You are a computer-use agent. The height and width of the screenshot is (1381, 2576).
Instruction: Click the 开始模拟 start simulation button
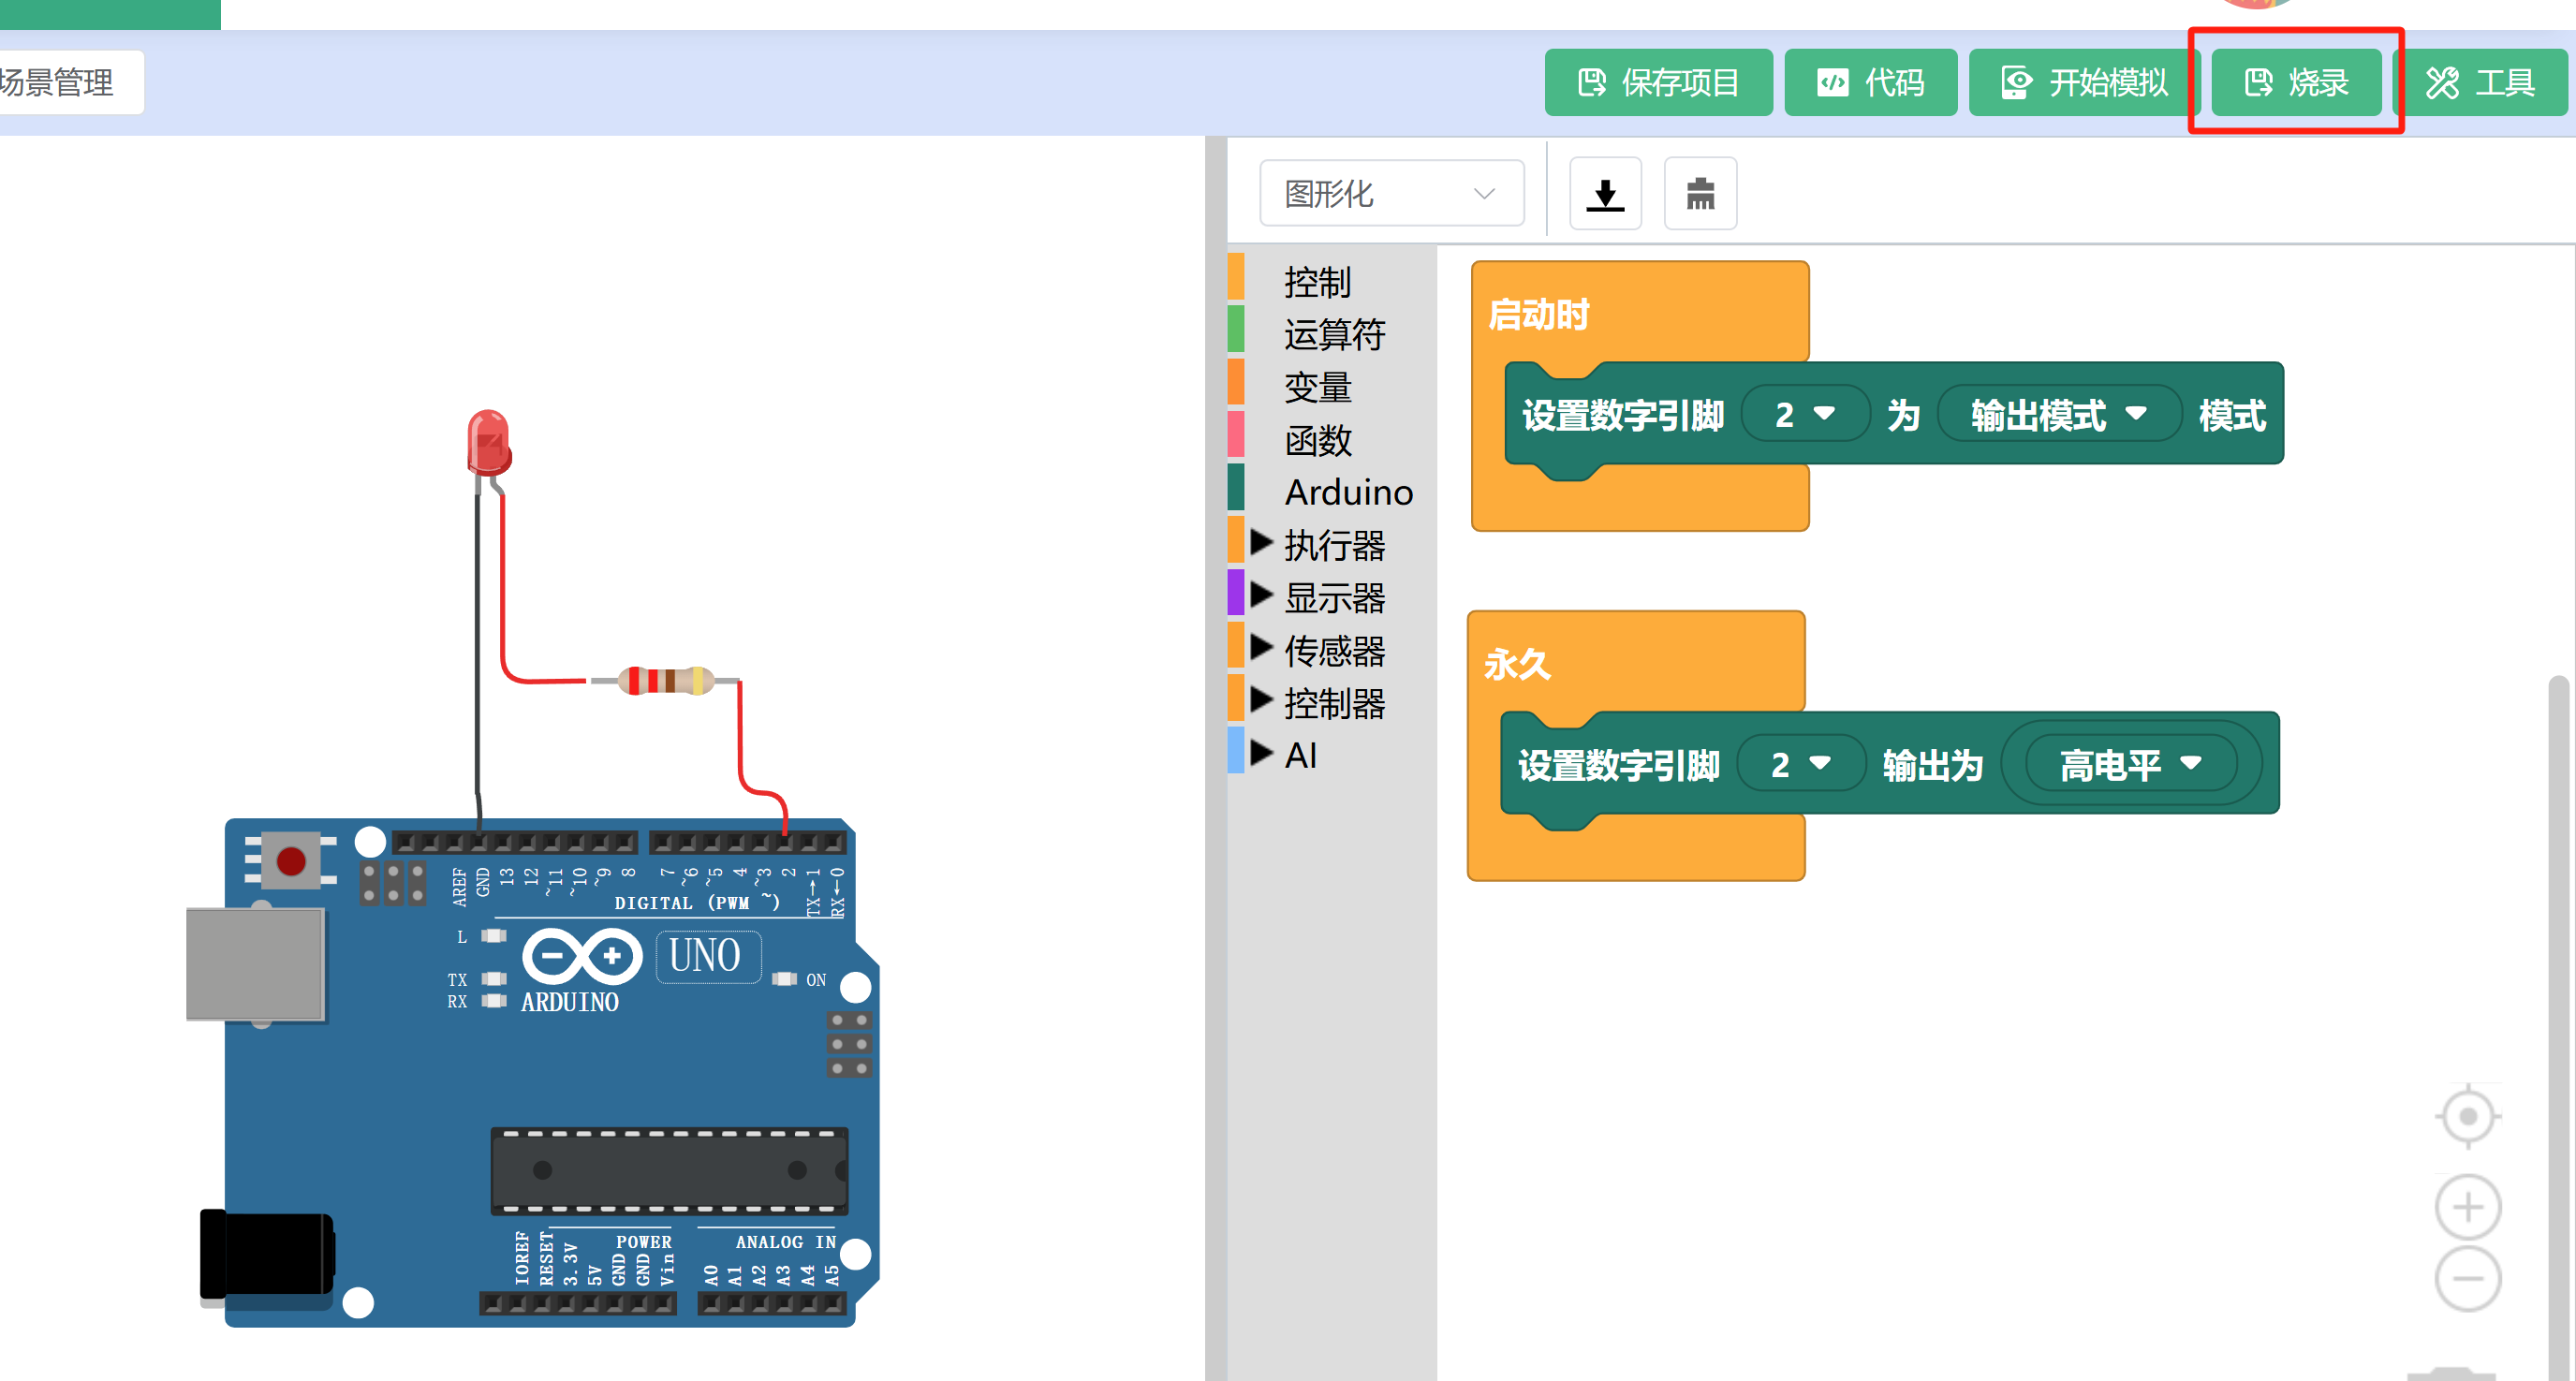point(2083,82)
